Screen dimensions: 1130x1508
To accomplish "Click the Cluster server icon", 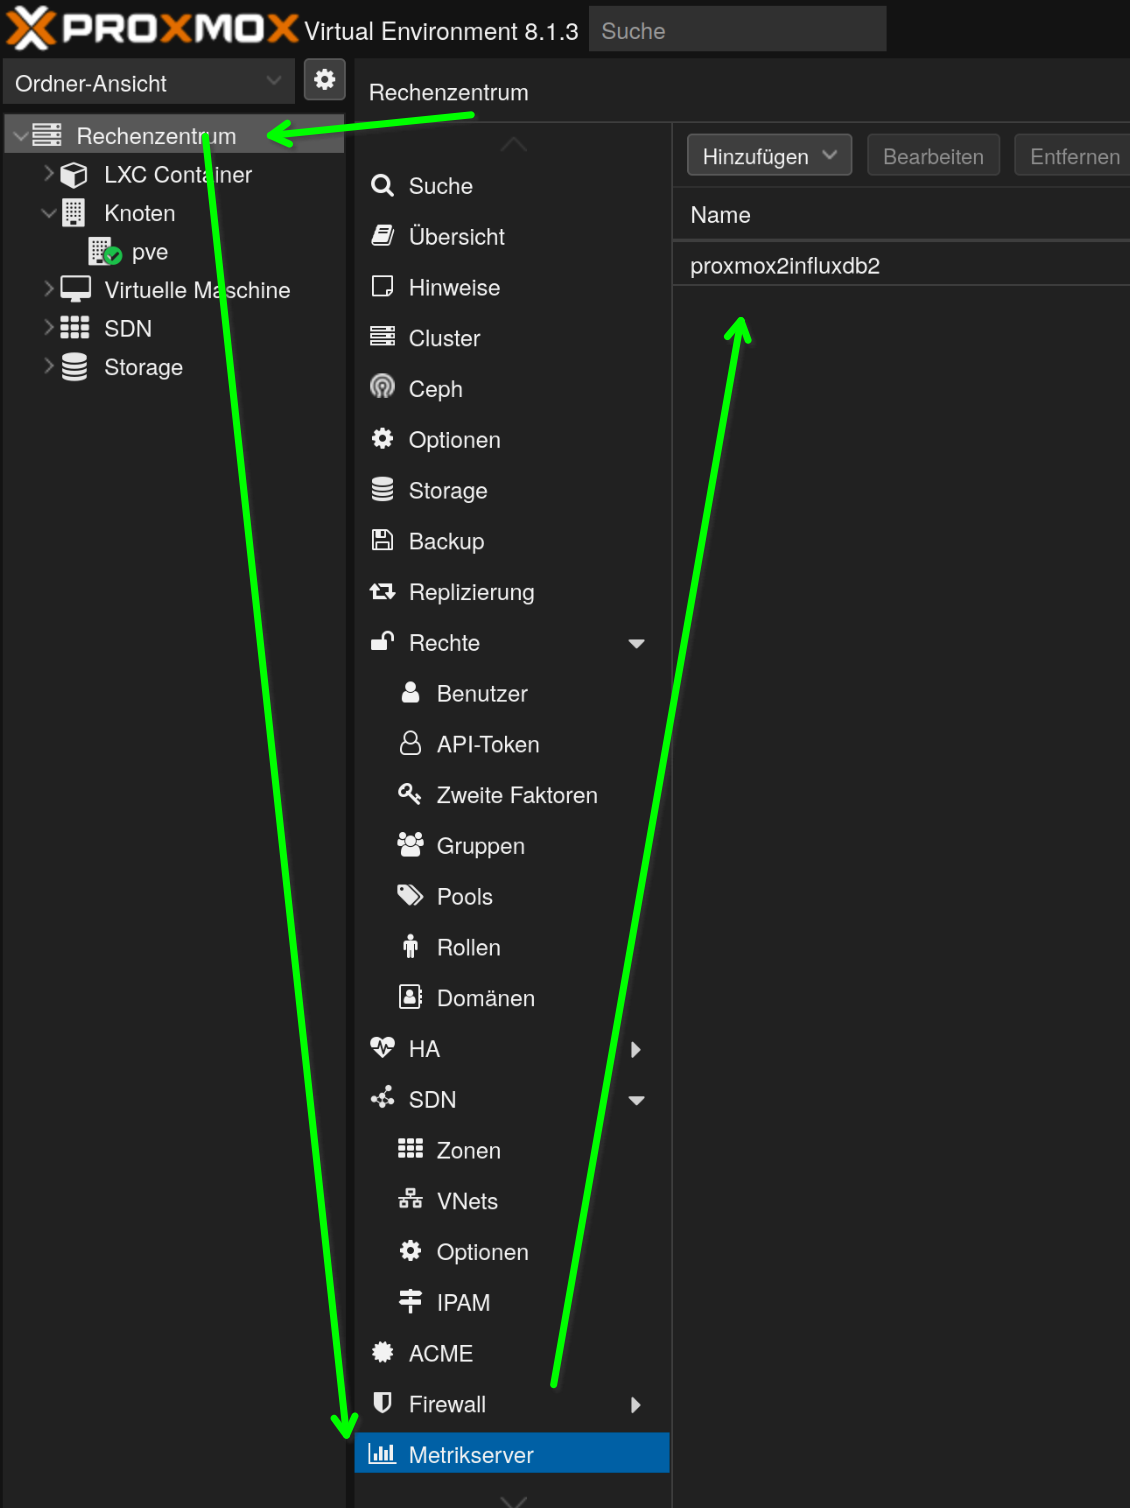I will pos(382,337).
